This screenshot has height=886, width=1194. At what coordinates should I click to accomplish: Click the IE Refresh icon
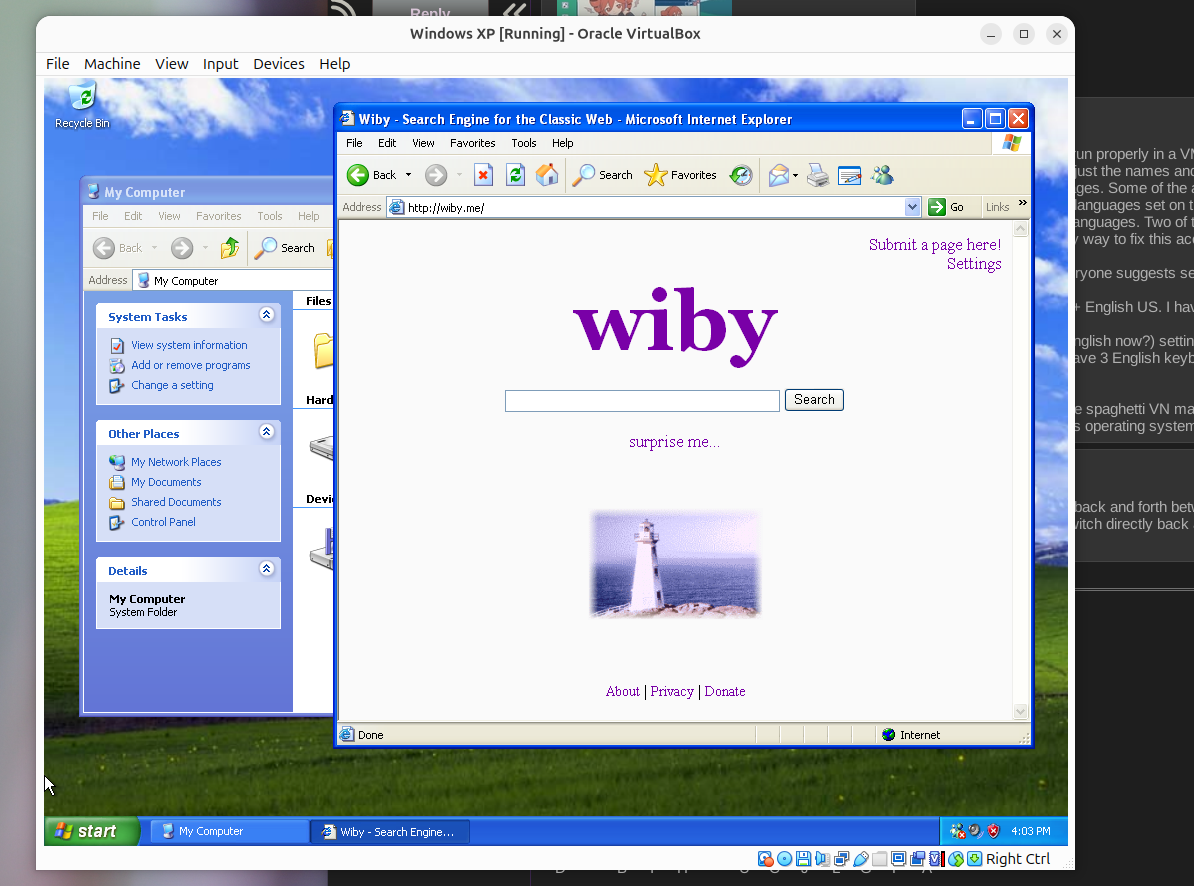click(x=515, y=175)
